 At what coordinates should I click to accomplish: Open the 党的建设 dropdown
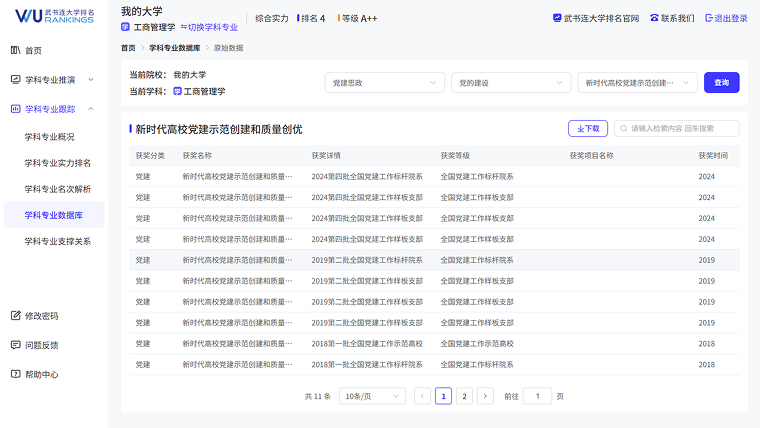click(x=511, y=82)
